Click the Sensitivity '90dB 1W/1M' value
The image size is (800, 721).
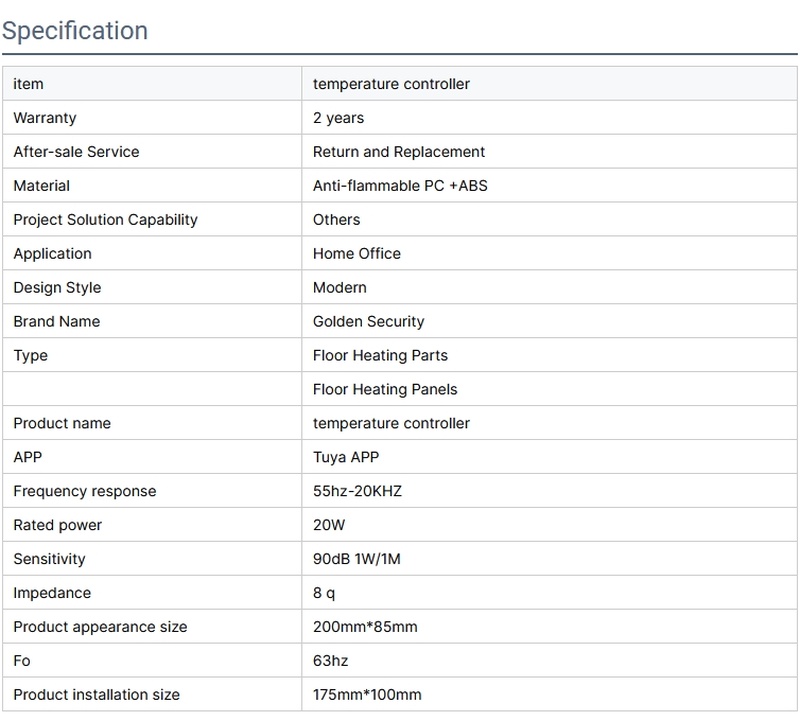point(356,560)
